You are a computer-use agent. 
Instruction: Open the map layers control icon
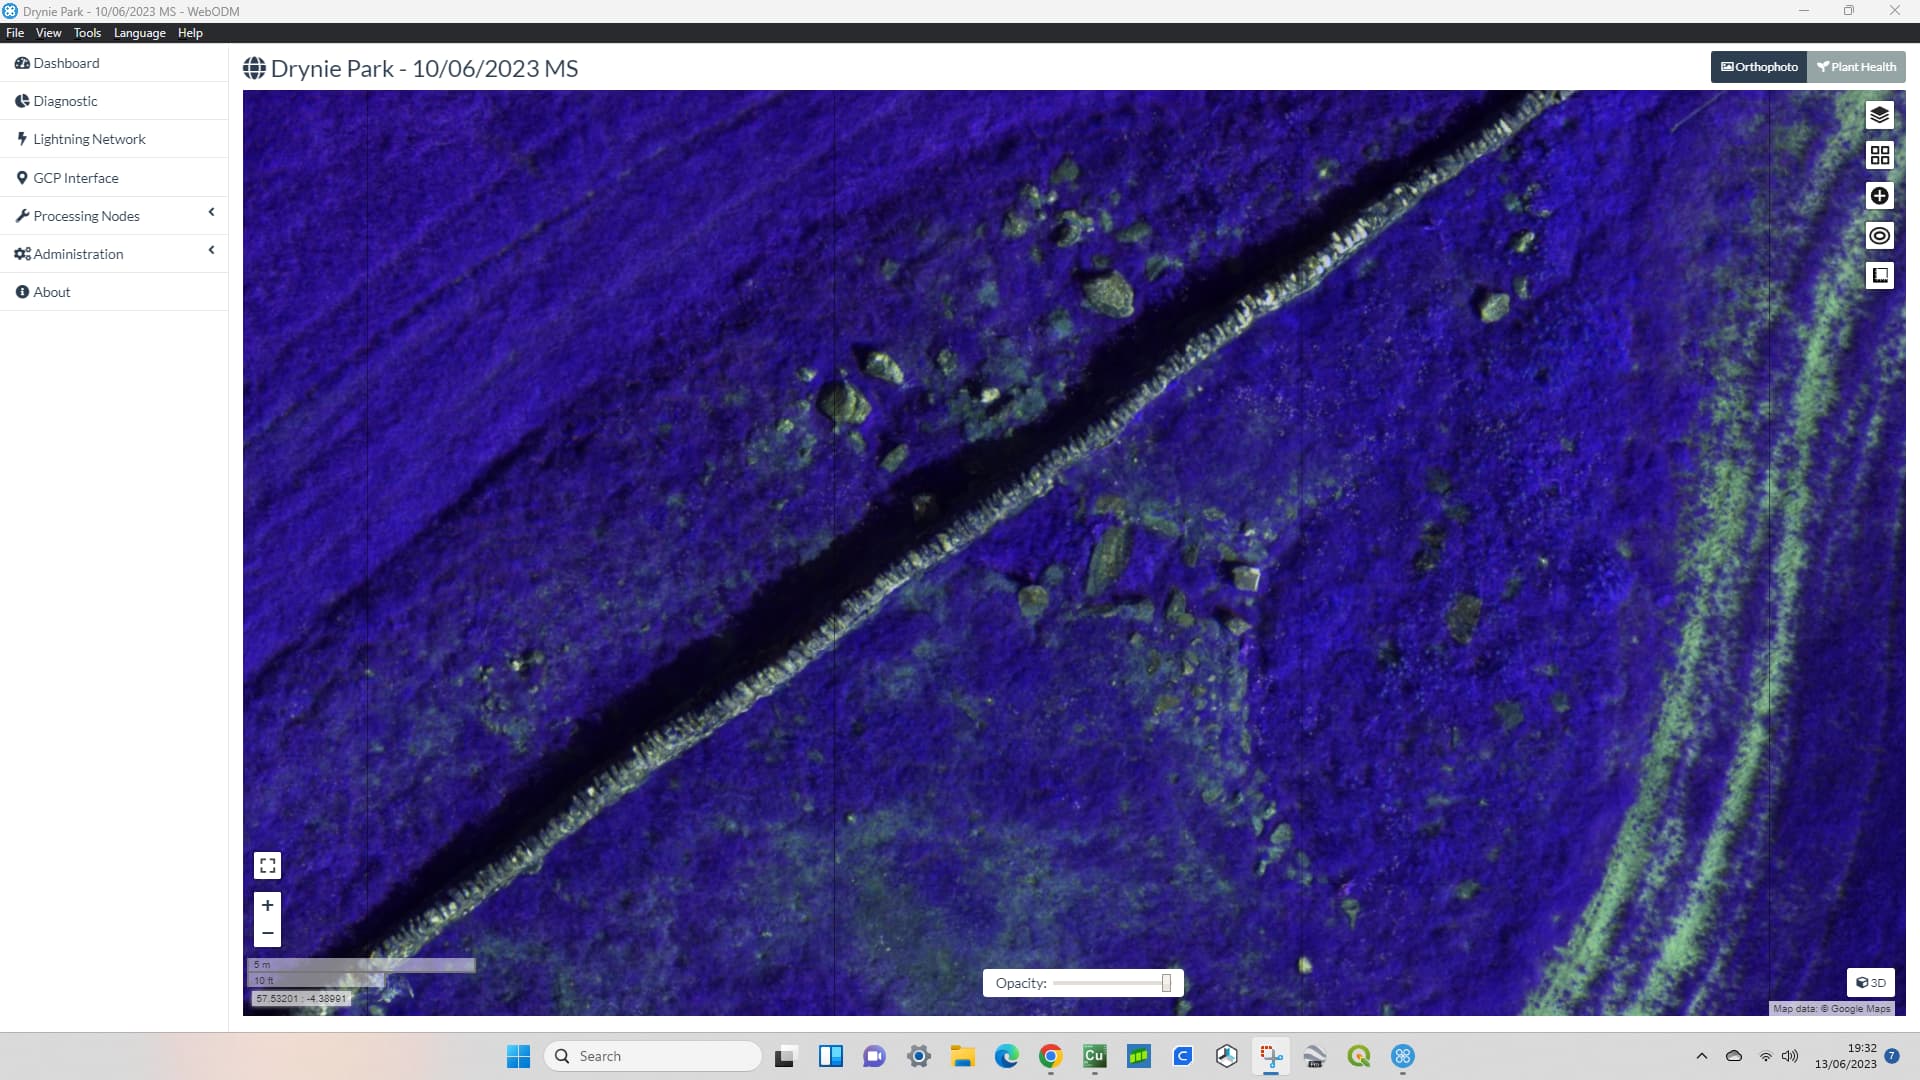[x=1879, y=115]
